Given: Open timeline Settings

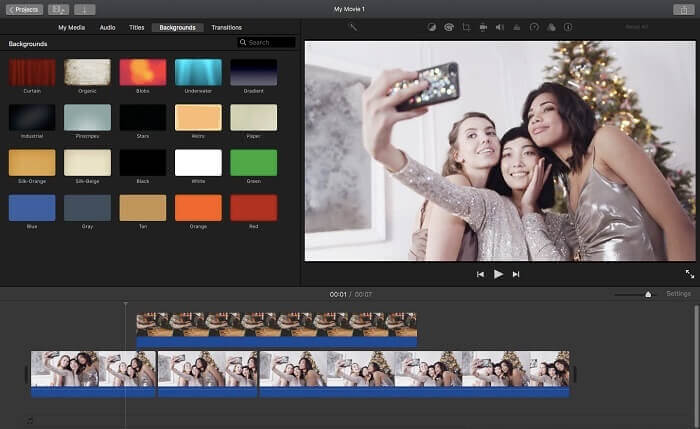Looking at the screenshot, I should coord(678,294).
